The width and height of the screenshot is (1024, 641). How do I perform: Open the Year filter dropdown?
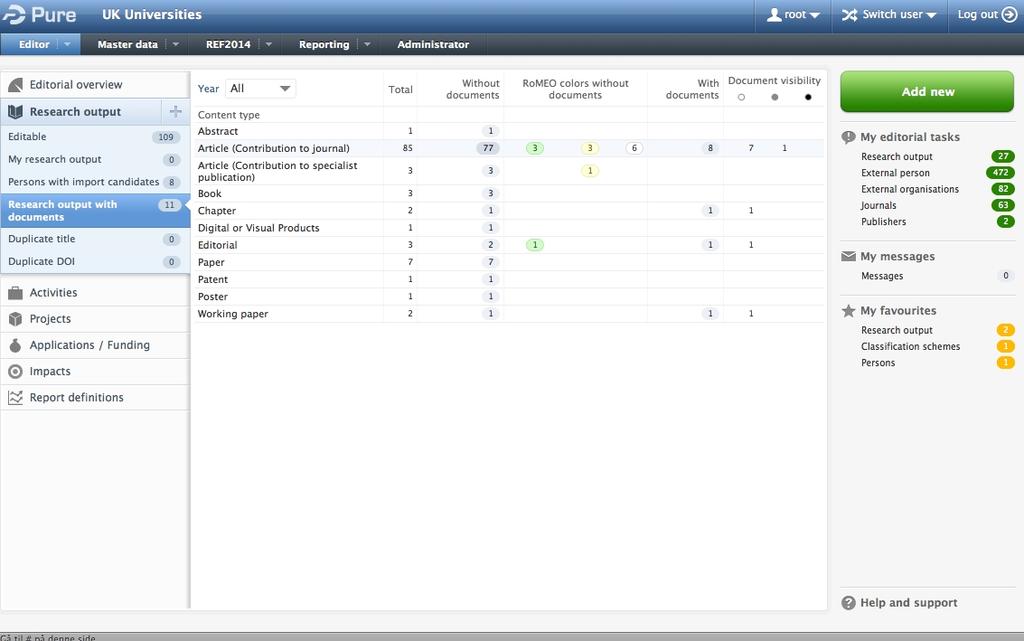click(260, 89)
